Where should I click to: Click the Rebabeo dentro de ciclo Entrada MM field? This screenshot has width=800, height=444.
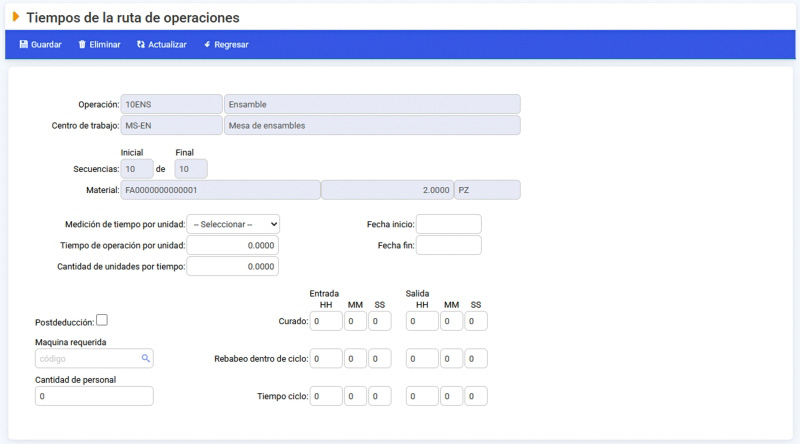(x=355, y=358)
